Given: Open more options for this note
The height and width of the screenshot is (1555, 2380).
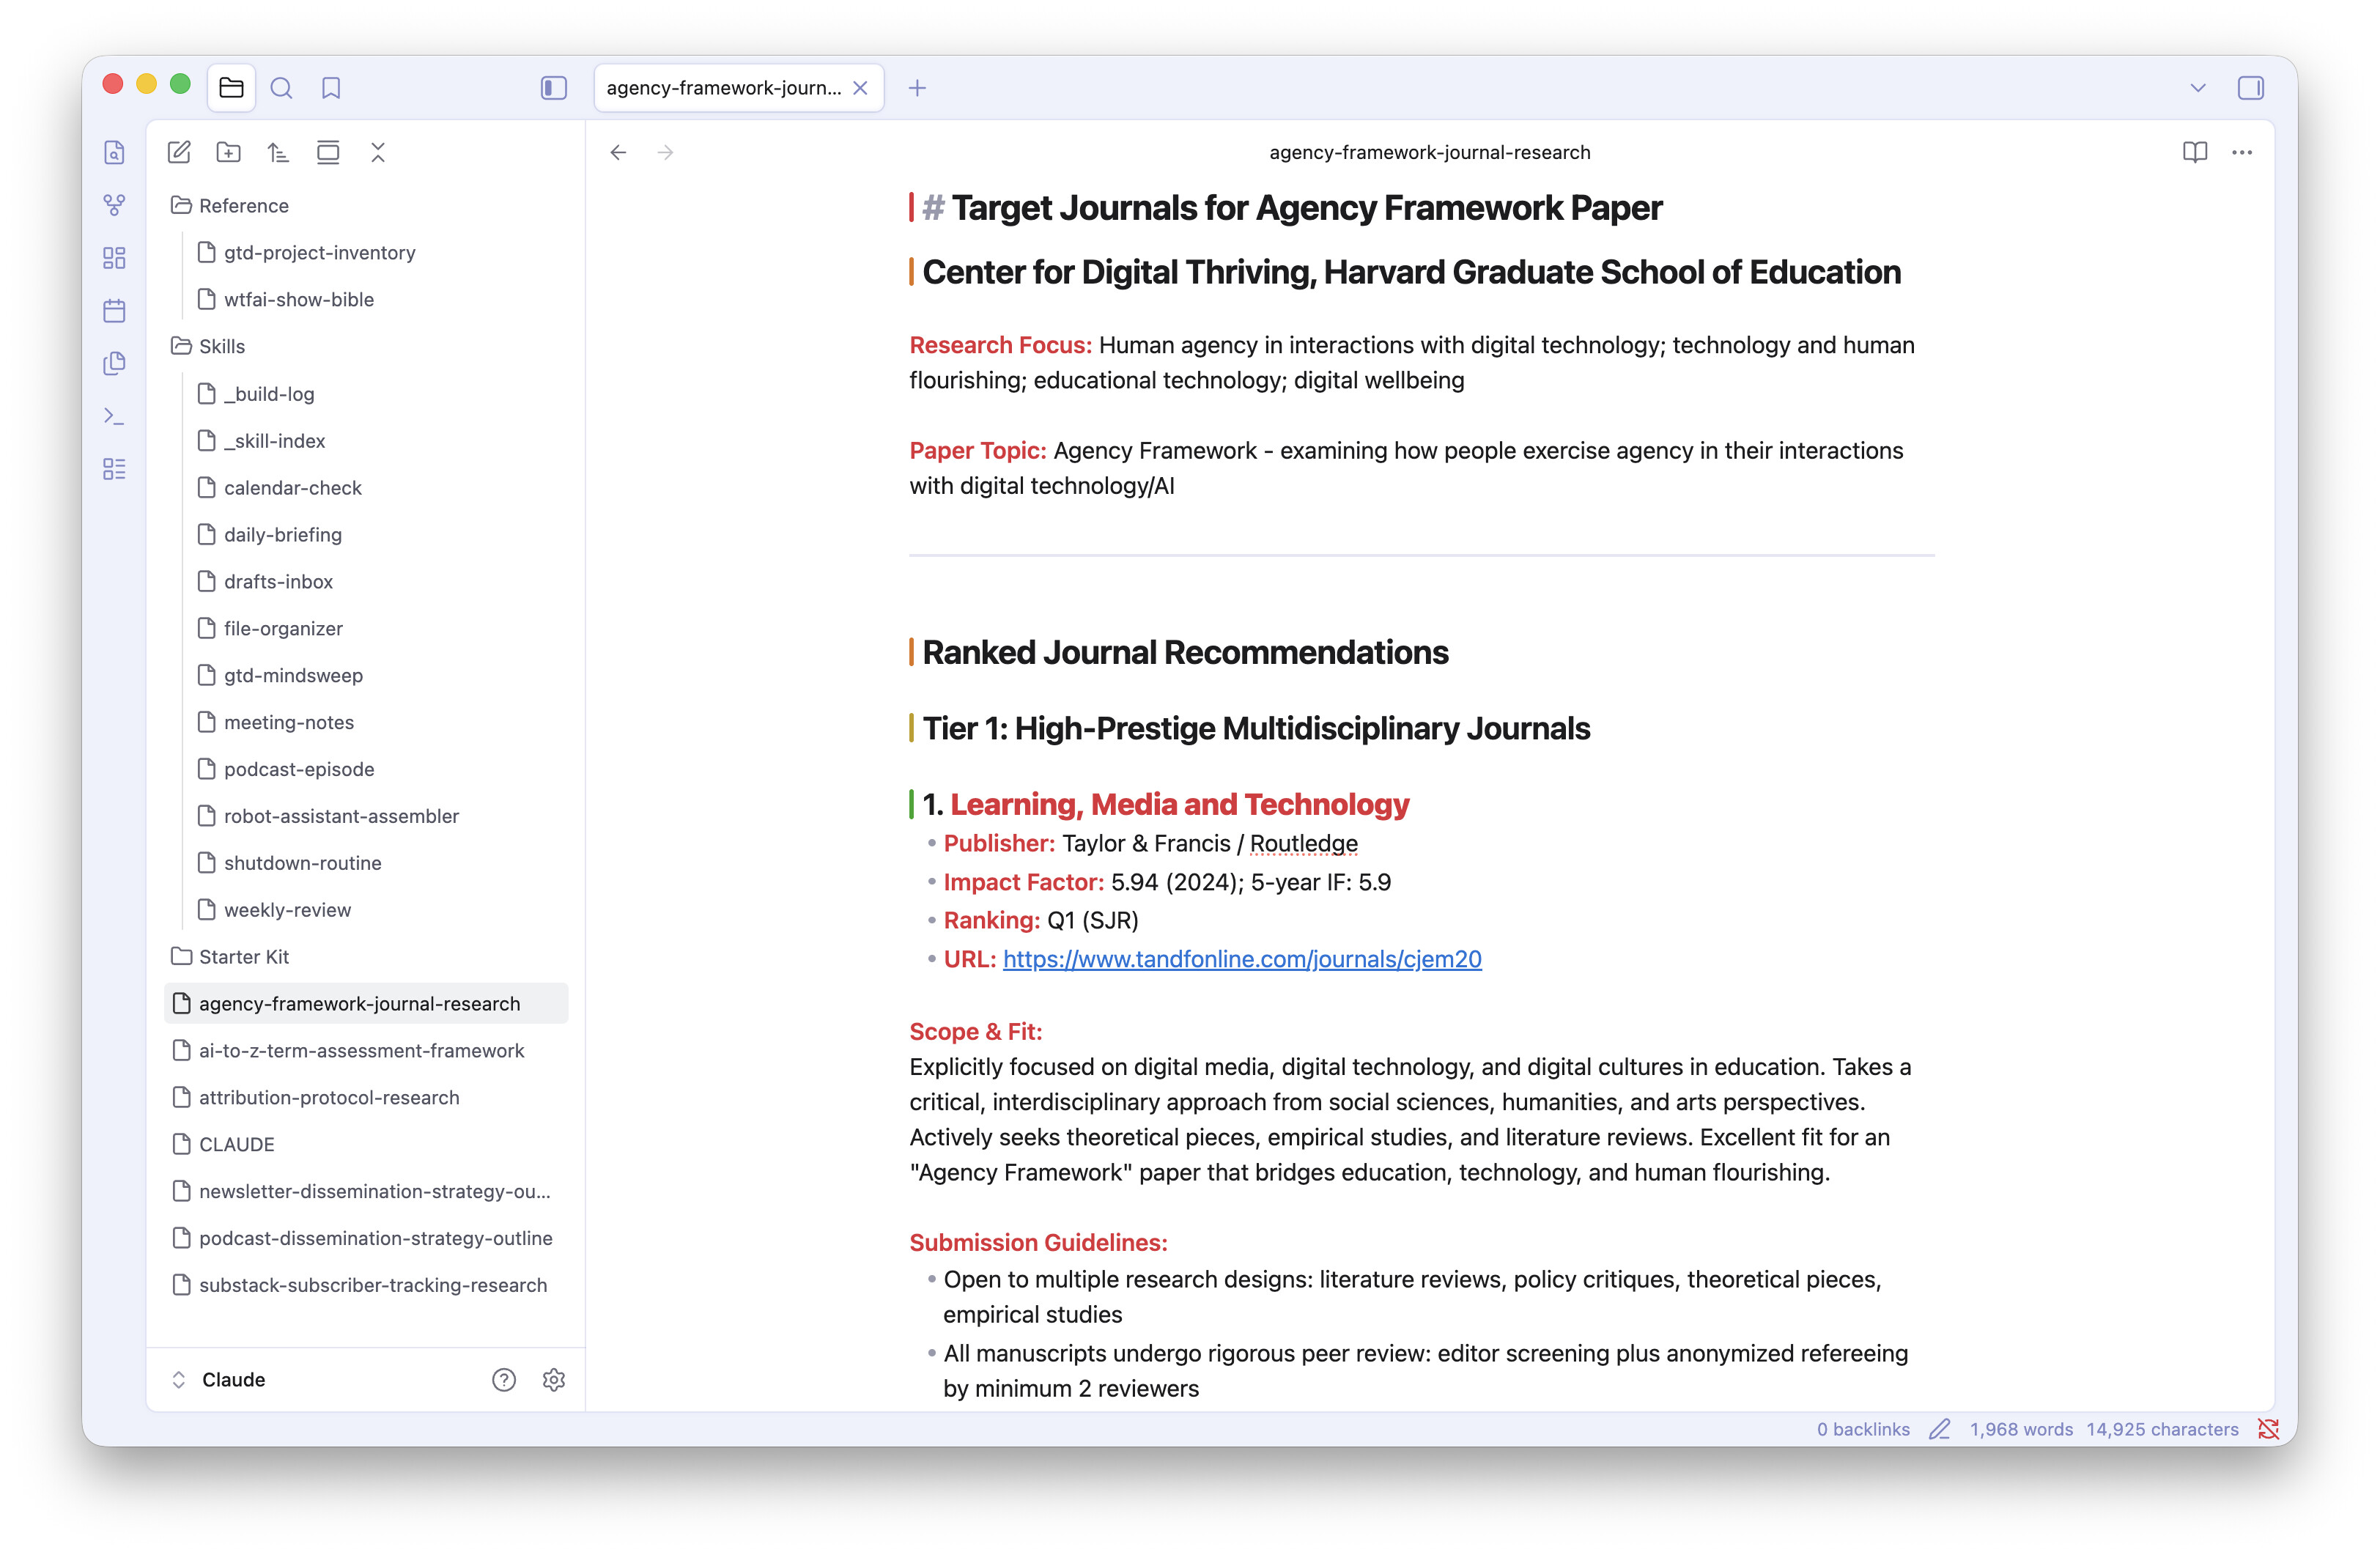Looking at the screenshot, I should (x=2241, y=152).
